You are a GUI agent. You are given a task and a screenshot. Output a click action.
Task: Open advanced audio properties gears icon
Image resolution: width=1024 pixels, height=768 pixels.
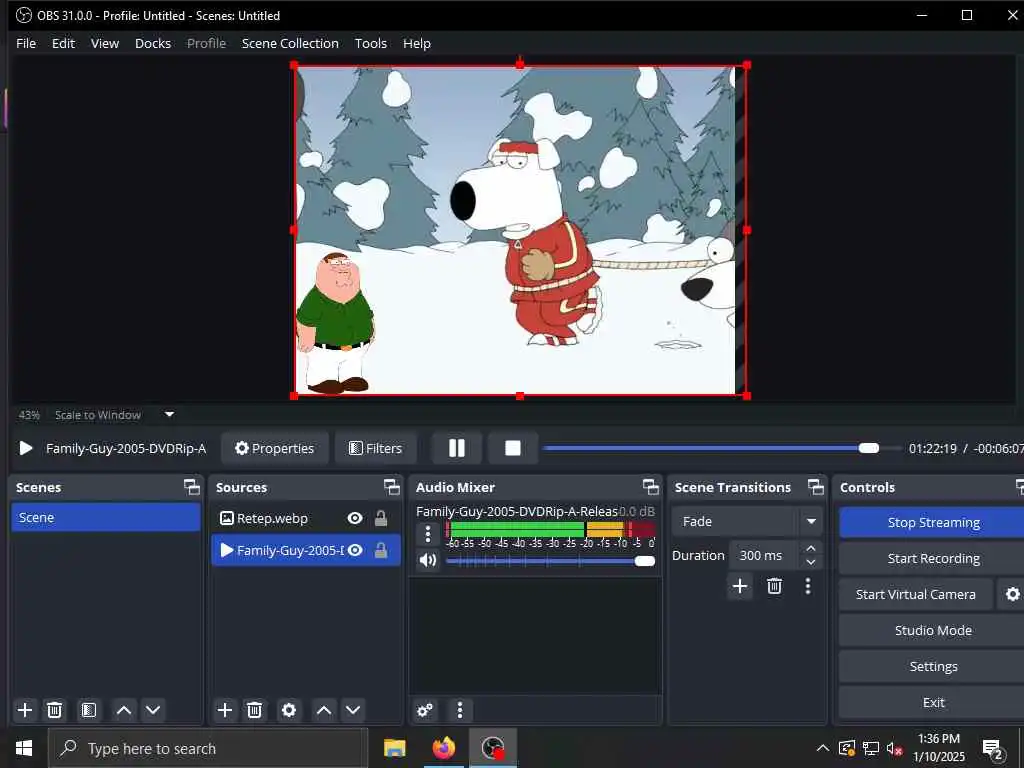click(425, 710)
